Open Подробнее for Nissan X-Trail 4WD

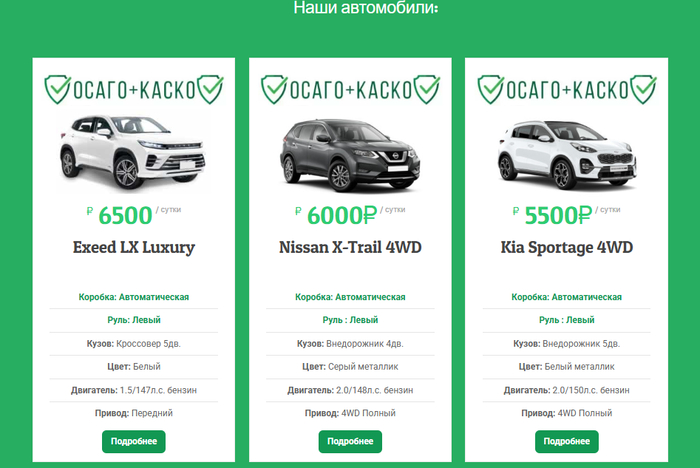coord(350,441)
